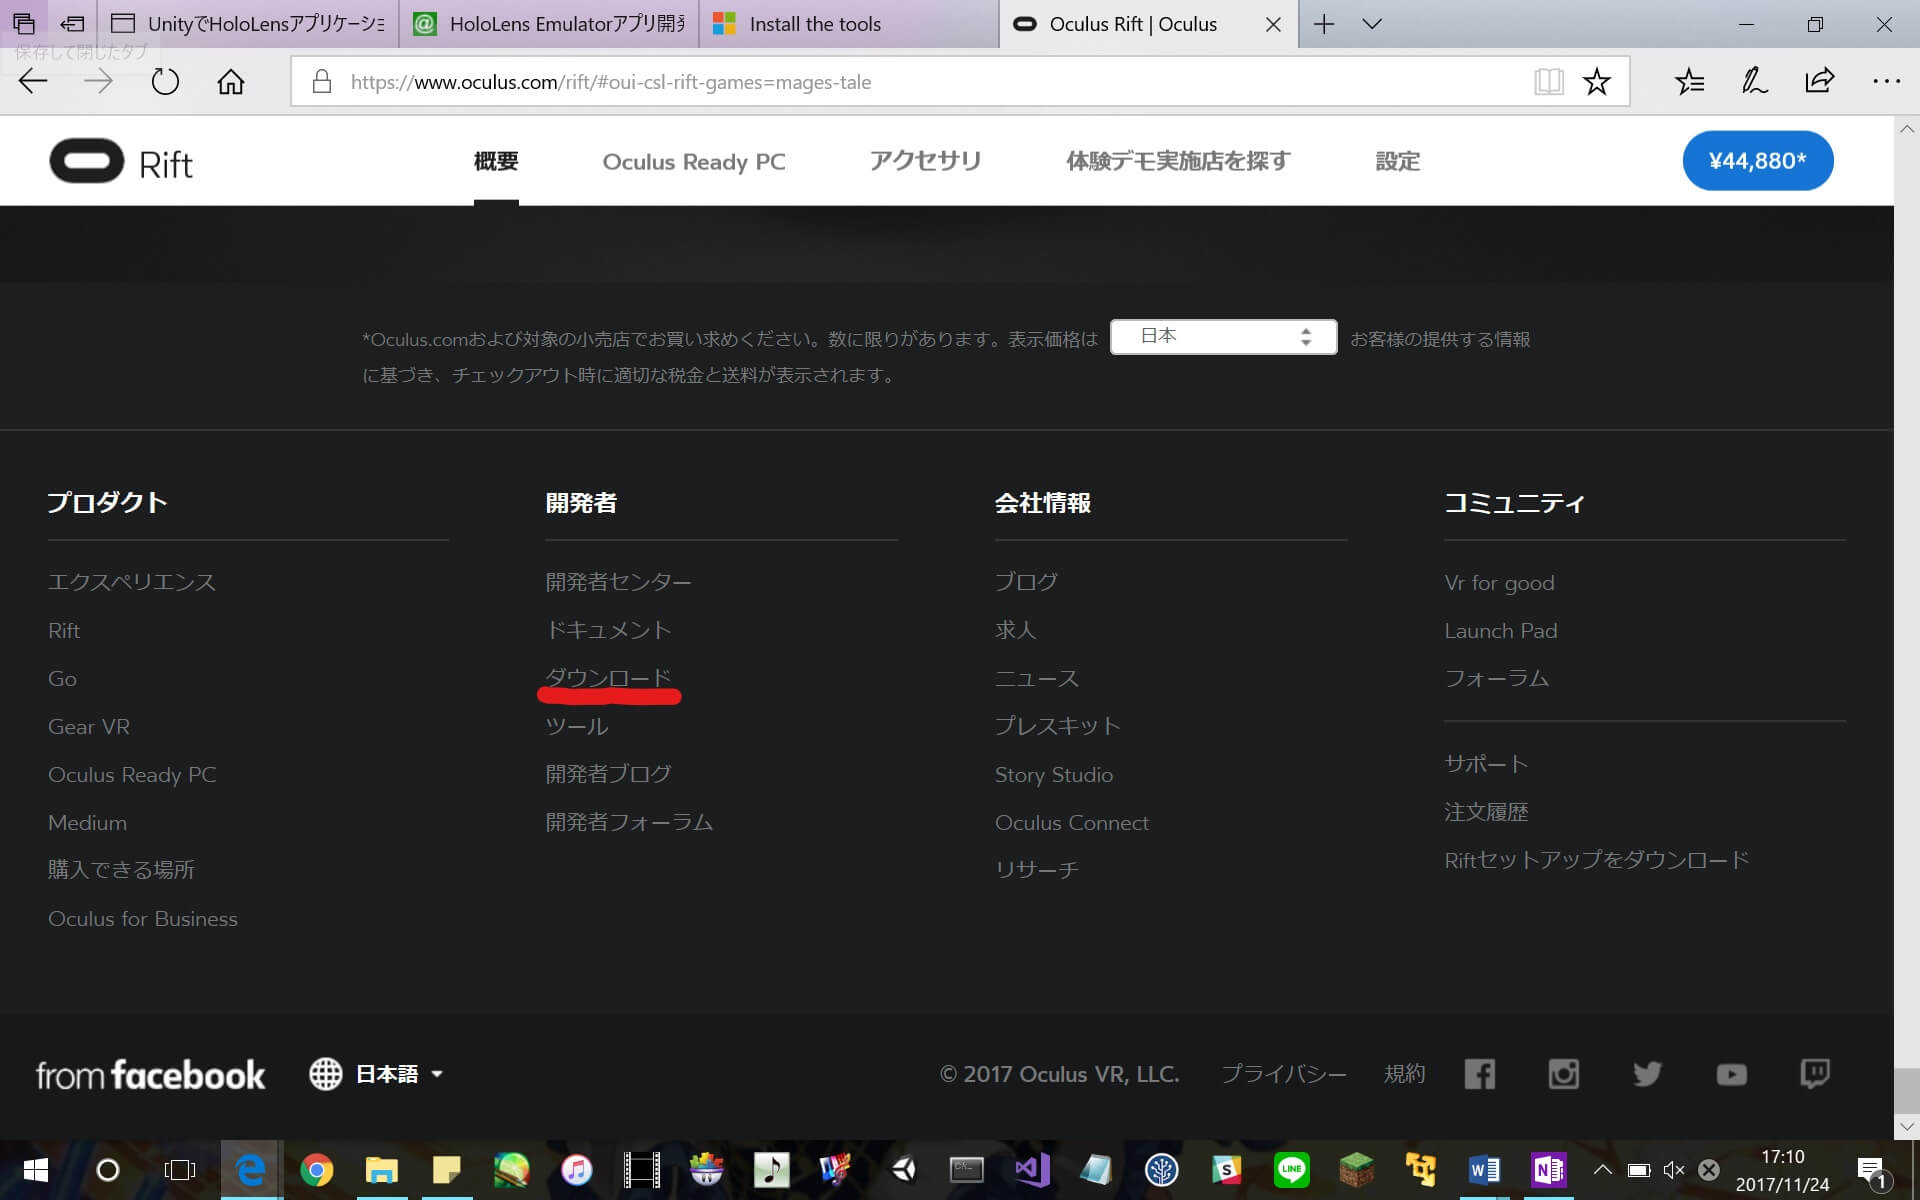Open reading view book icon

(1548, 82)
